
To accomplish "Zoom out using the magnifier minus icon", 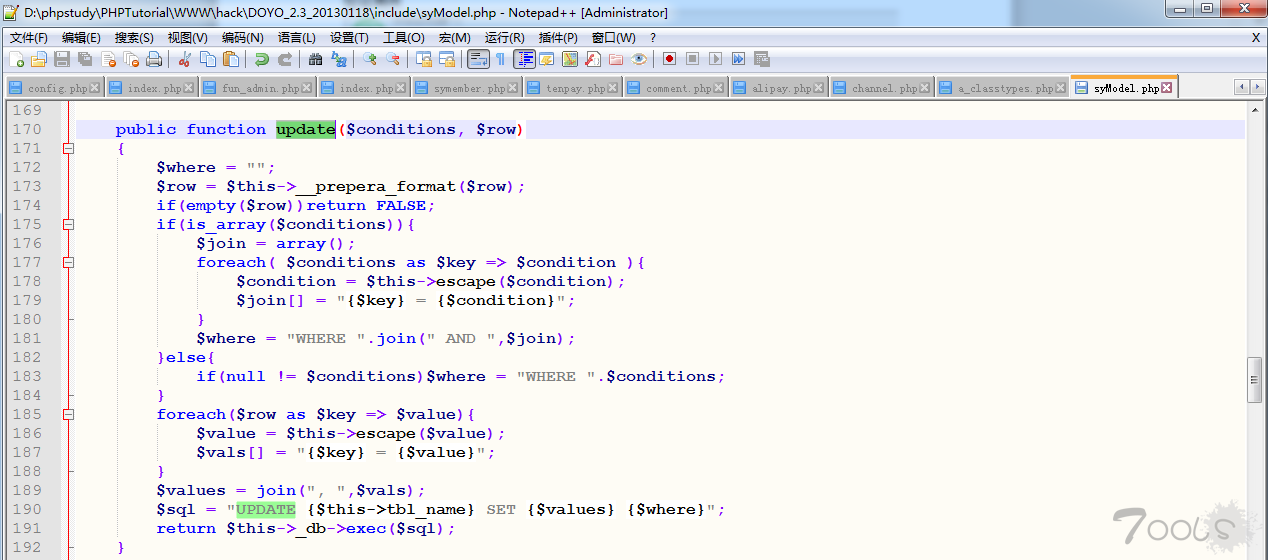I will pyautogui.click(x=392, y=59).
